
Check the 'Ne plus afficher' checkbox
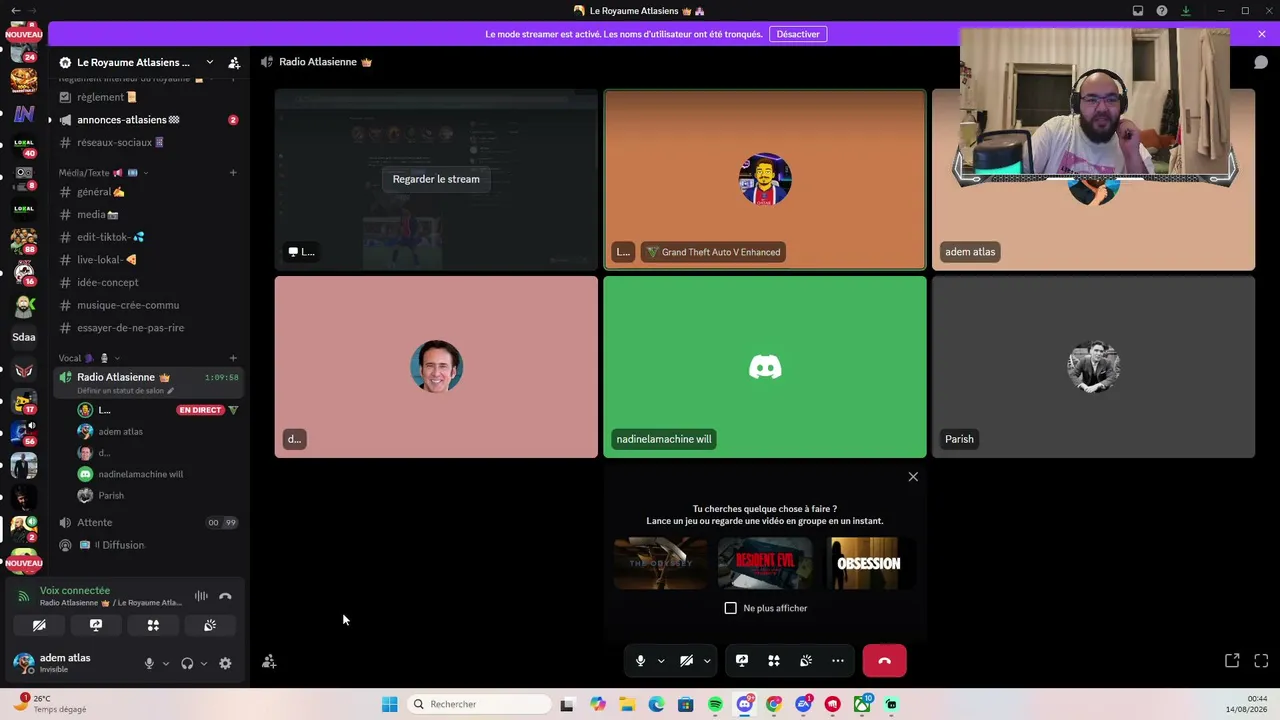[x=731, y=608]
